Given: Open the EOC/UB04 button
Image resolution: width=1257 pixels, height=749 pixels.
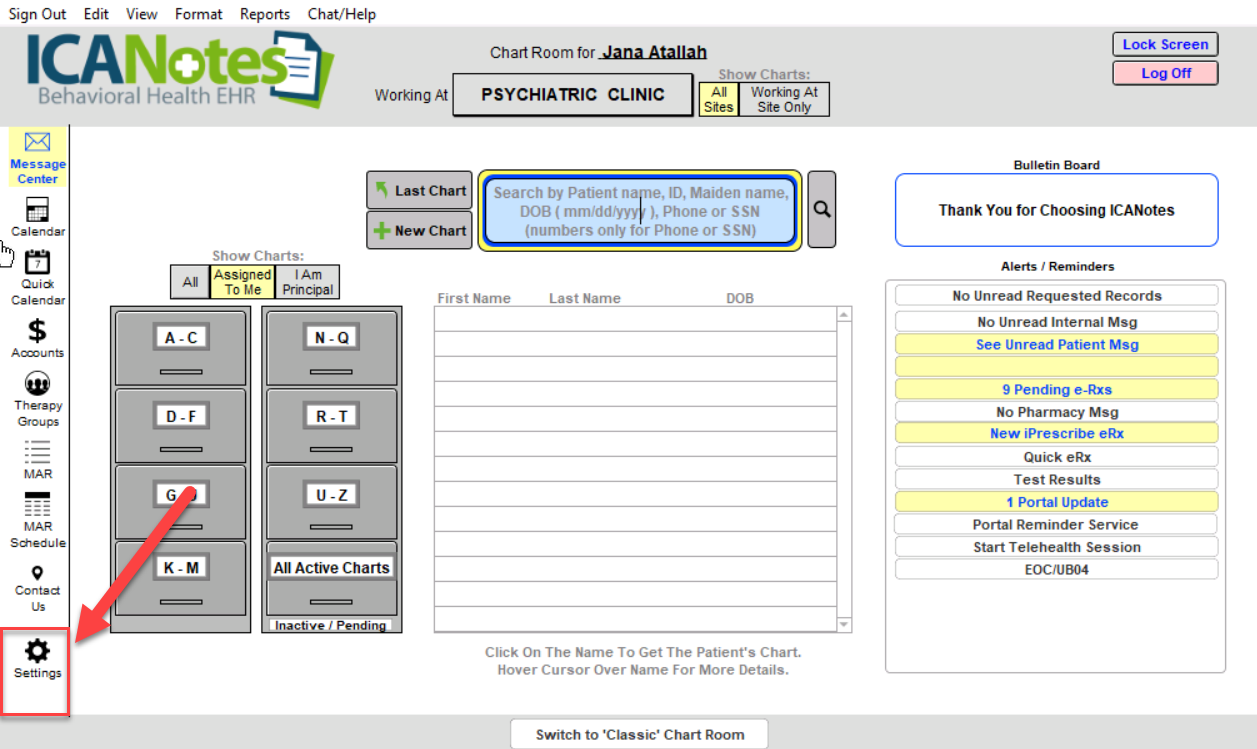Looking at the screenshot, I should (x=1057, y=570).
